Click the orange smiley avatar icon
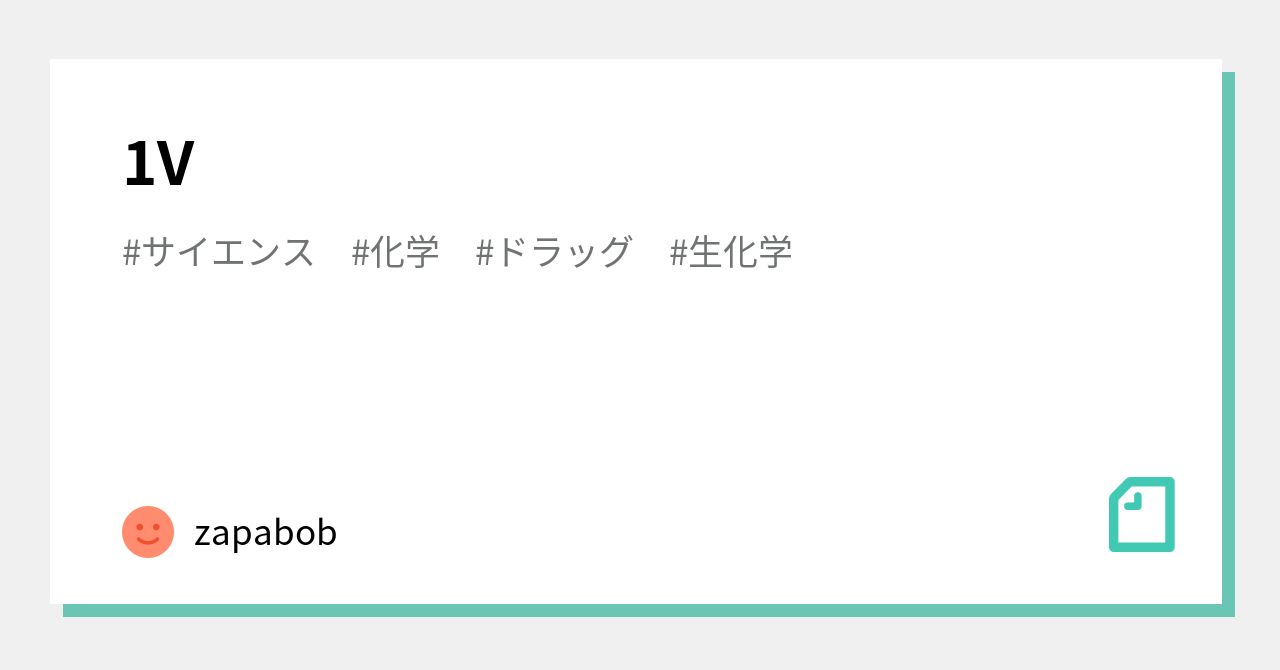 (148, 532)
